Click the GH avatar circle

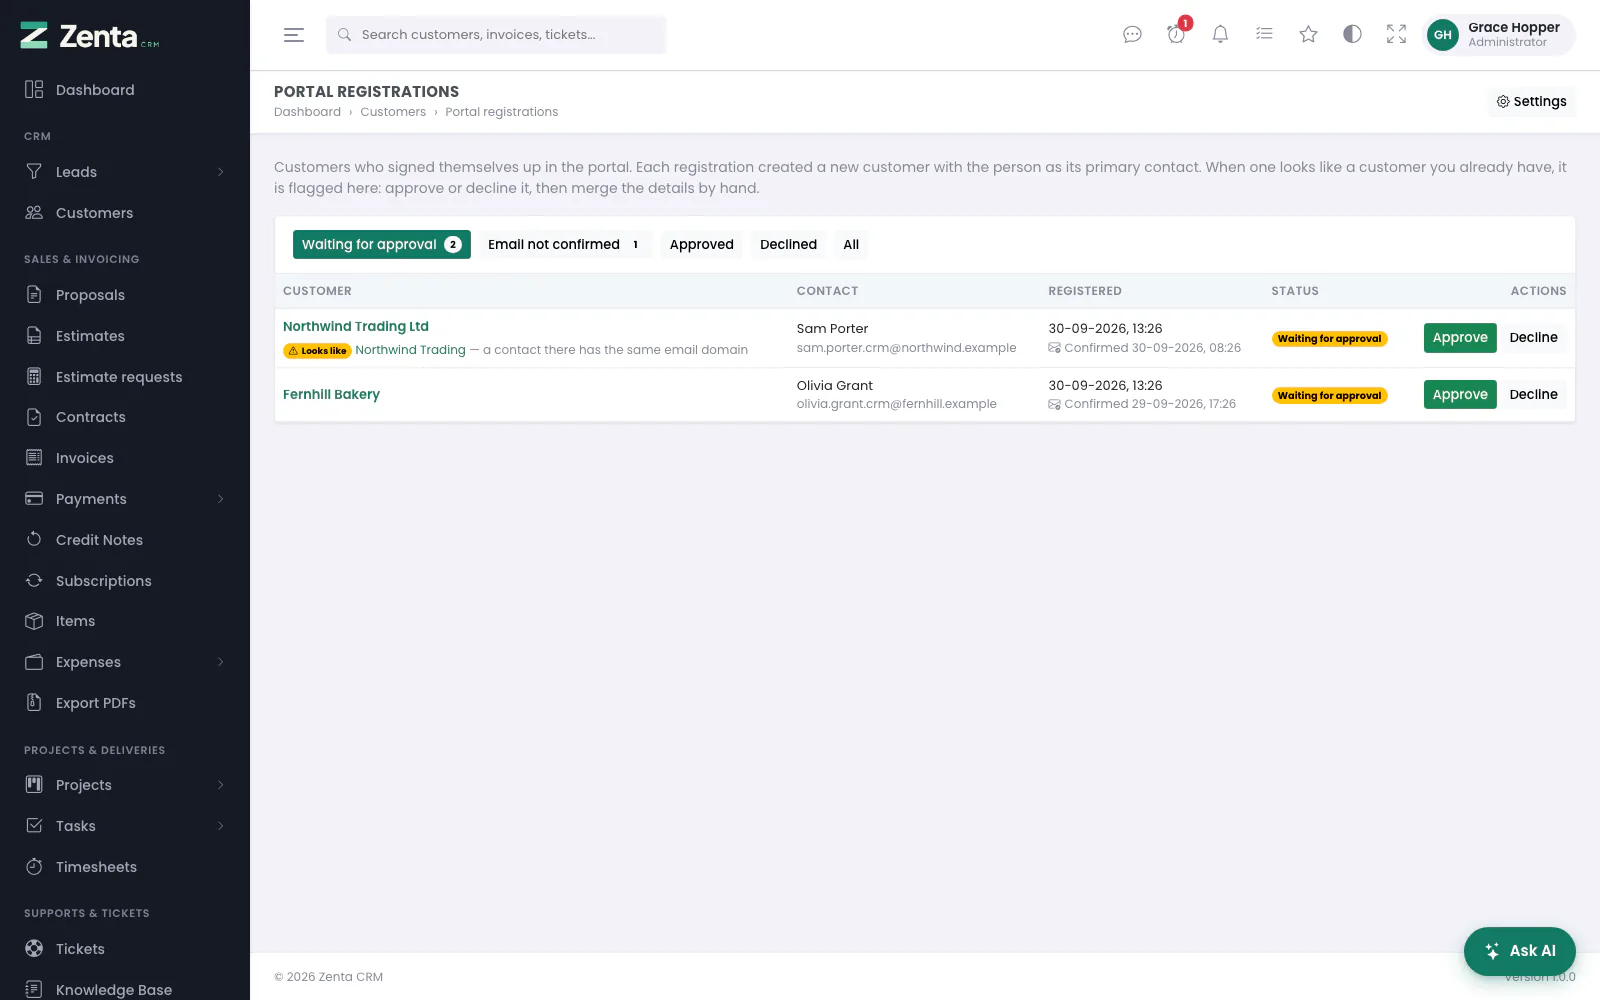pos(1443,35)
